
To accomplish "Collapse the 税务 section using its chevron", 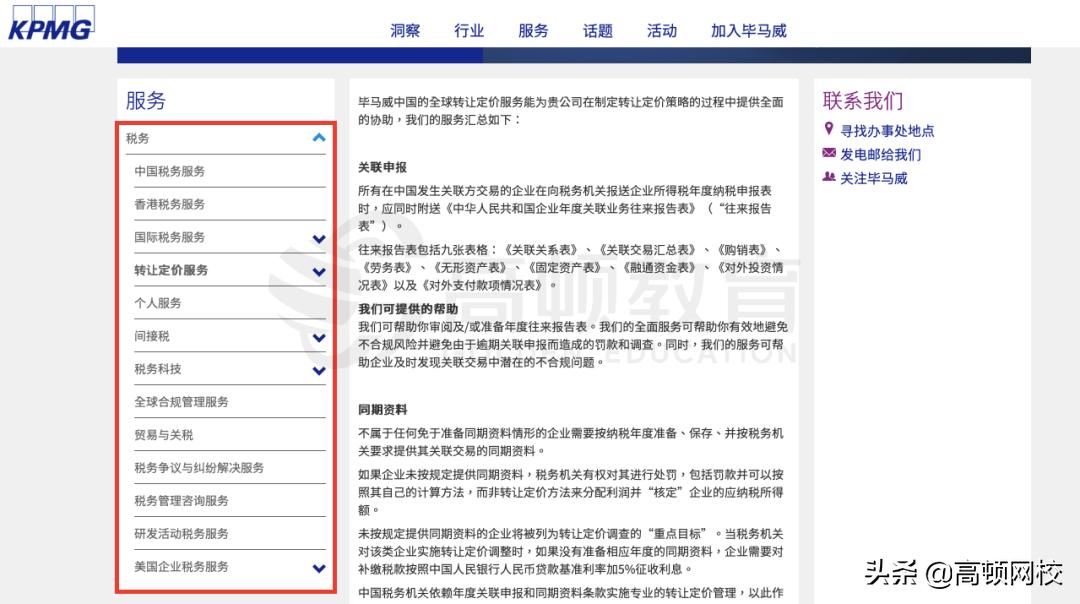I will point(318,136).
